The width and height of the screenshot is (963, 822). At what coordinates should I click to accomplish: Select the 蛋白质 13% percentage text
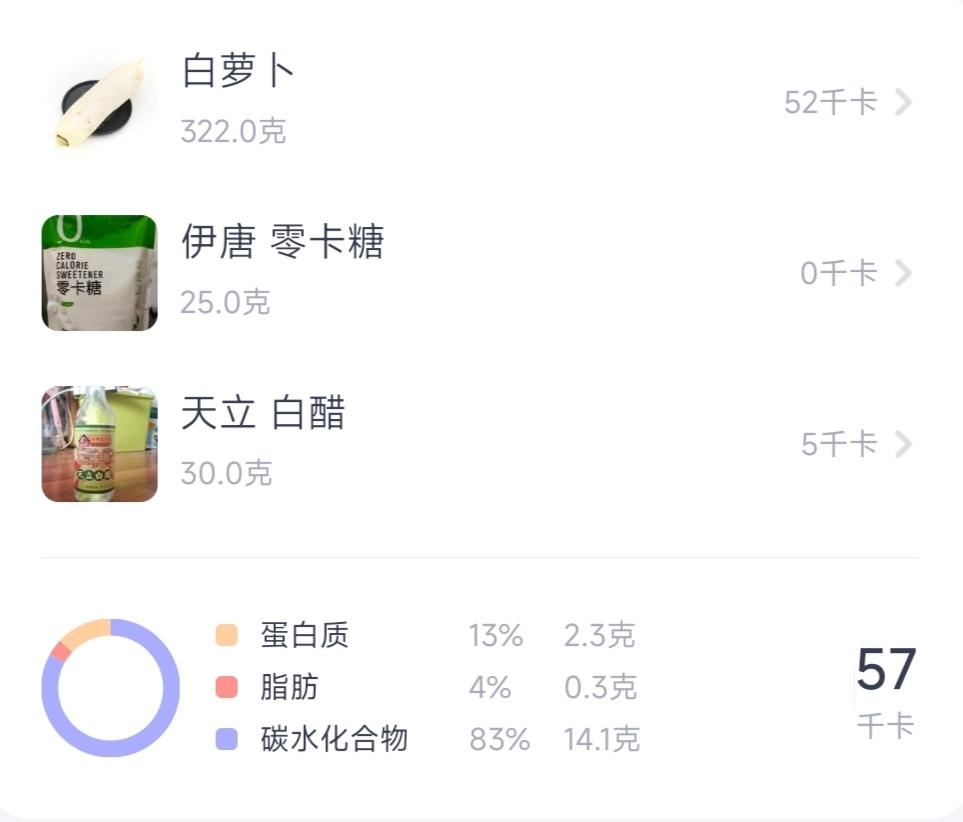coord(493,636)
